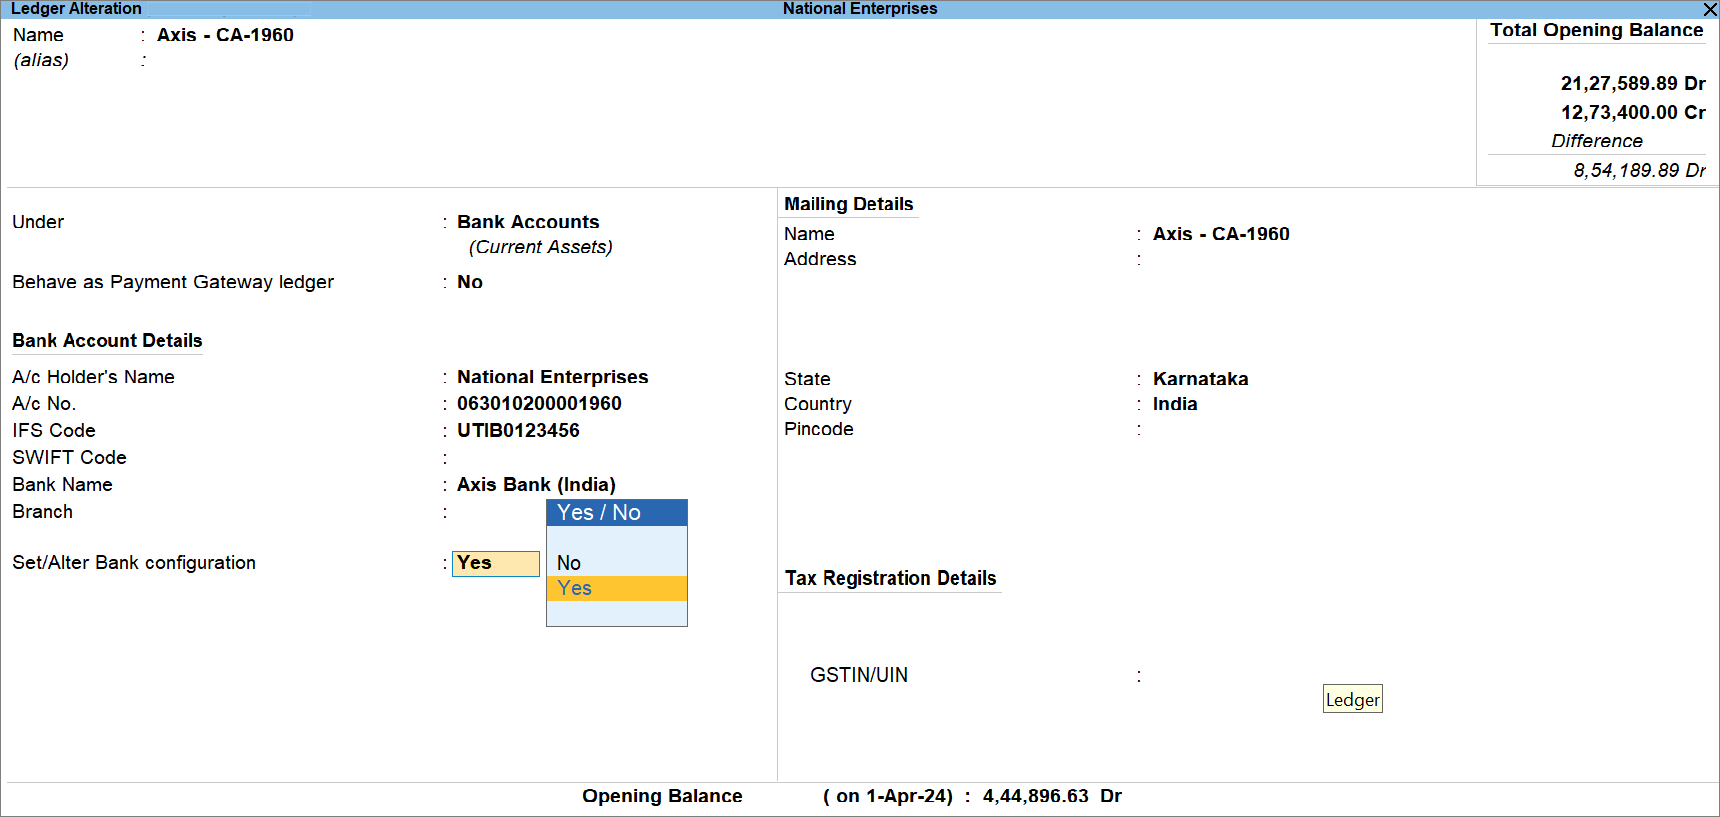The width and height of the screenshot is (1720, 817).
Task: Click the Ledger tooltip label
Action: tap(1352, 700)
